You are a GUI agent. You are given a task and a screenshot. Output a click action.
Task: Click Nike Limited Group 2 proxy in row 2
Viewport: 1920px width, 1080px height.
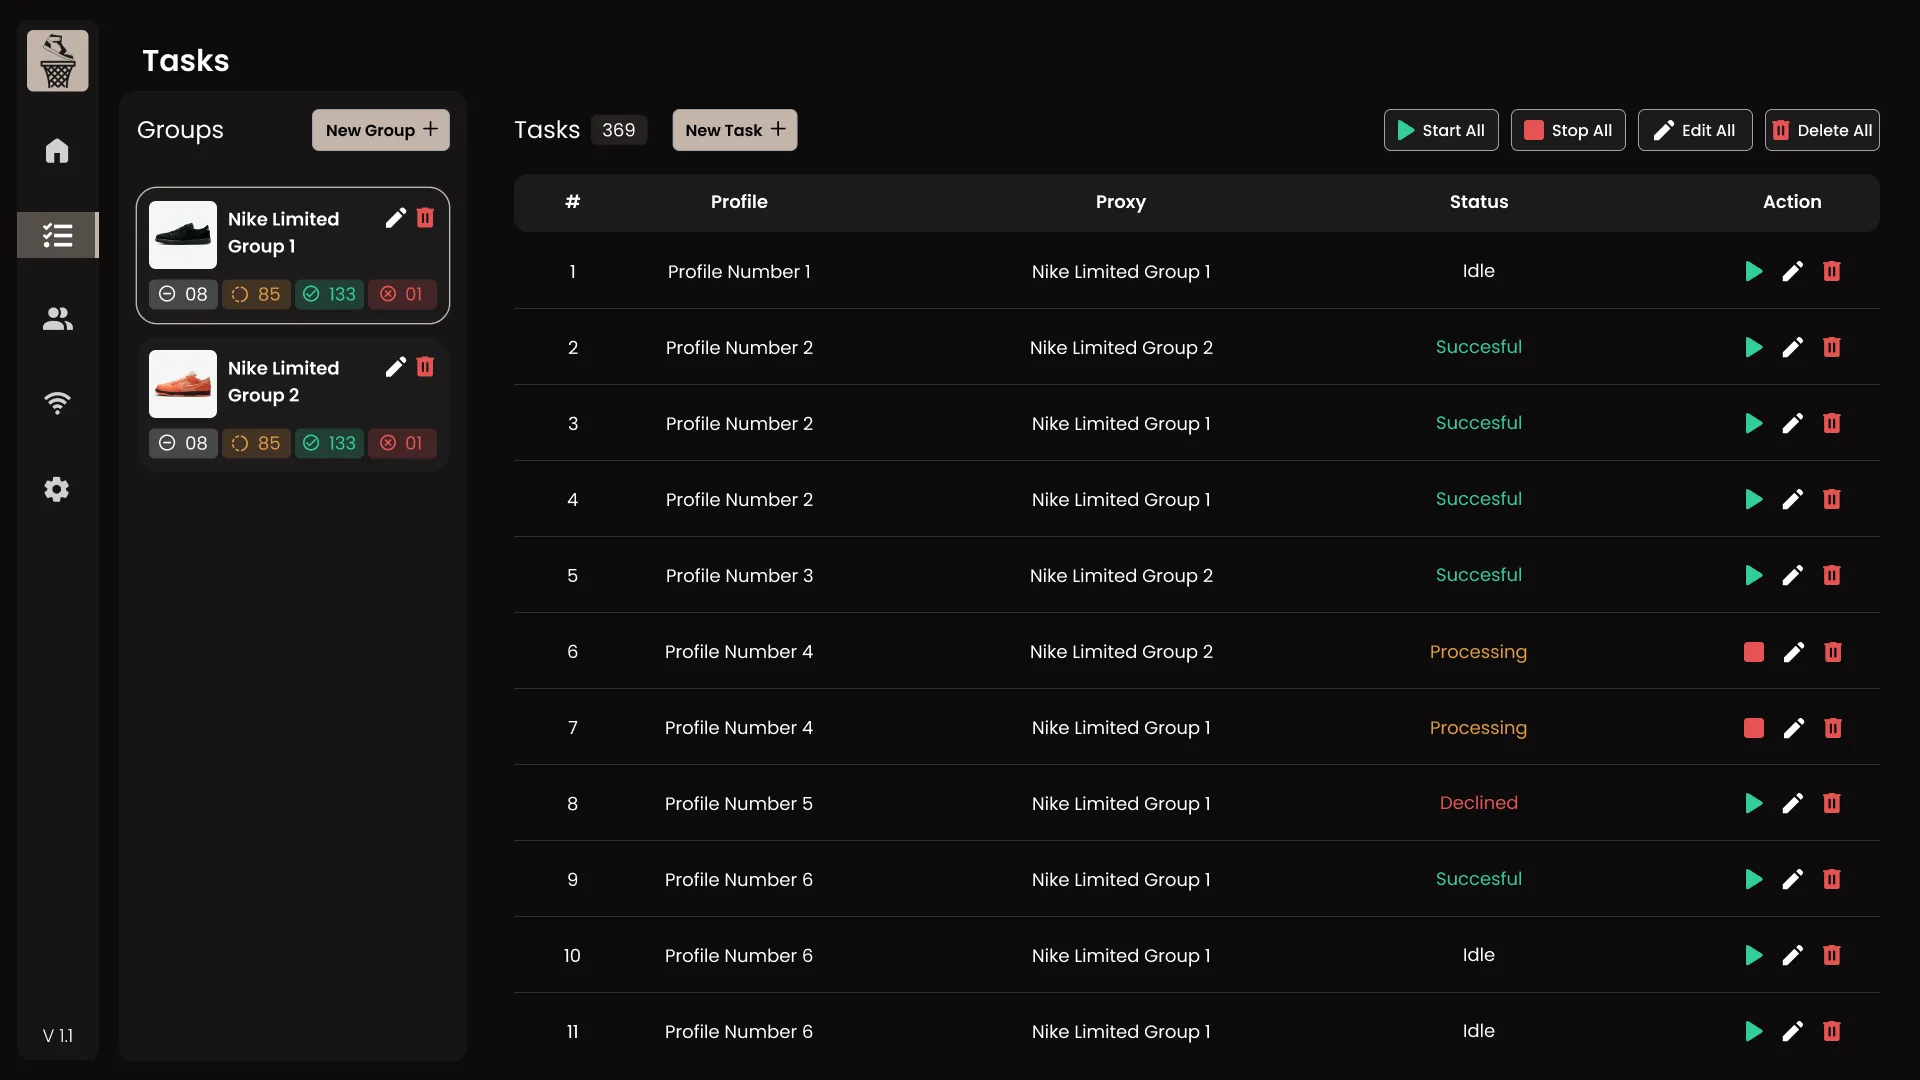click(1121, 348)
